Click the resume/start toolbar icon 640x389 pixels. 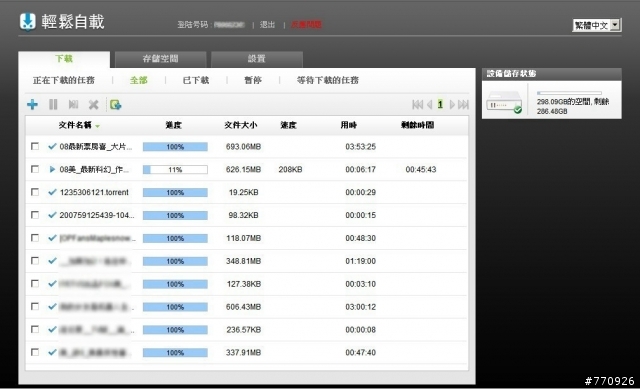(73, 104)
